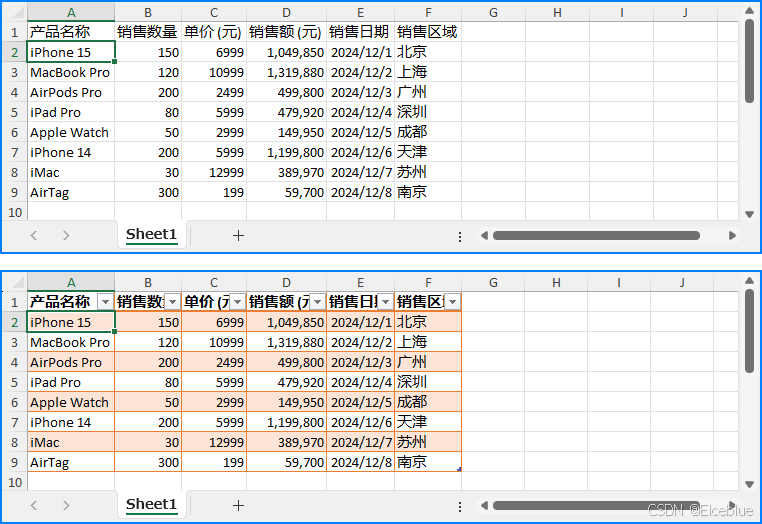The height and width of the screenshot is (524, 762).
Task: Click vertical scroll down arrow in lower workbook
Action: click(x=749, y=484)
